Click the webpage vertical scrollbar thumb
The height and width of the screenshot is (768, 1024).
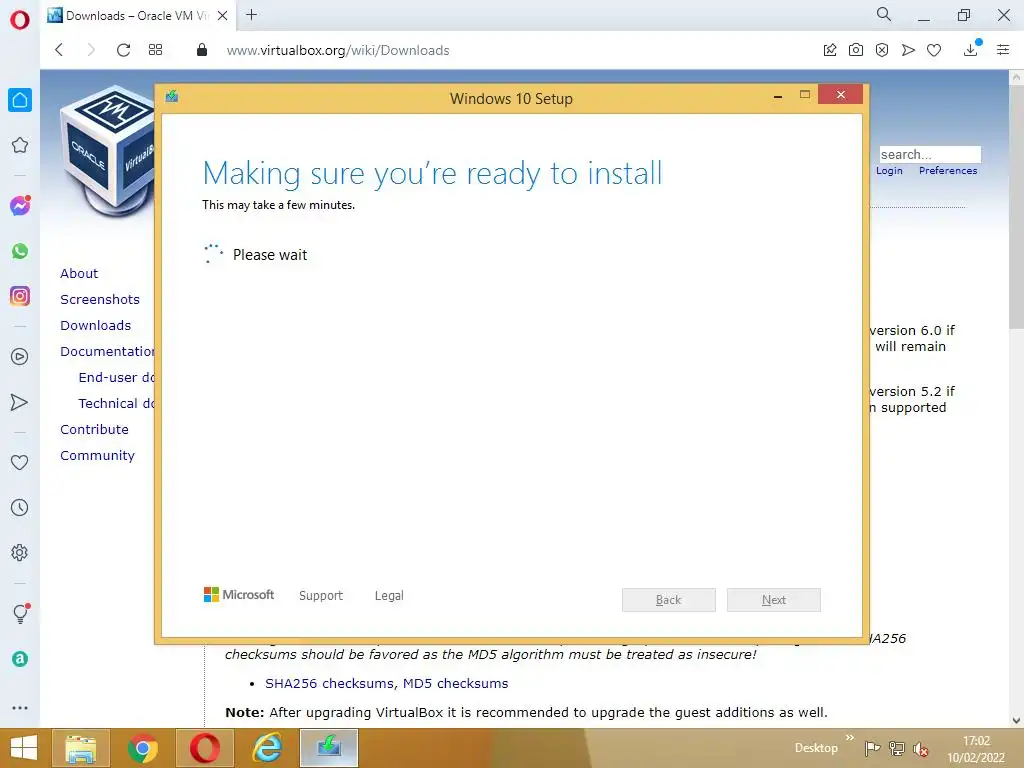tap(1016, 208)
